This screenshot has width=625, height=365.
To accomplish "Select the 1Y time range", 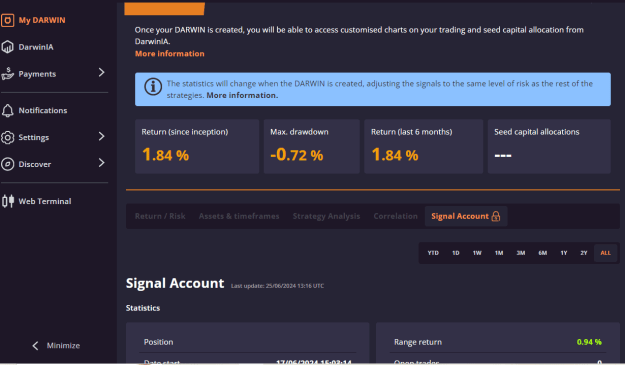I will pos(564,253).
